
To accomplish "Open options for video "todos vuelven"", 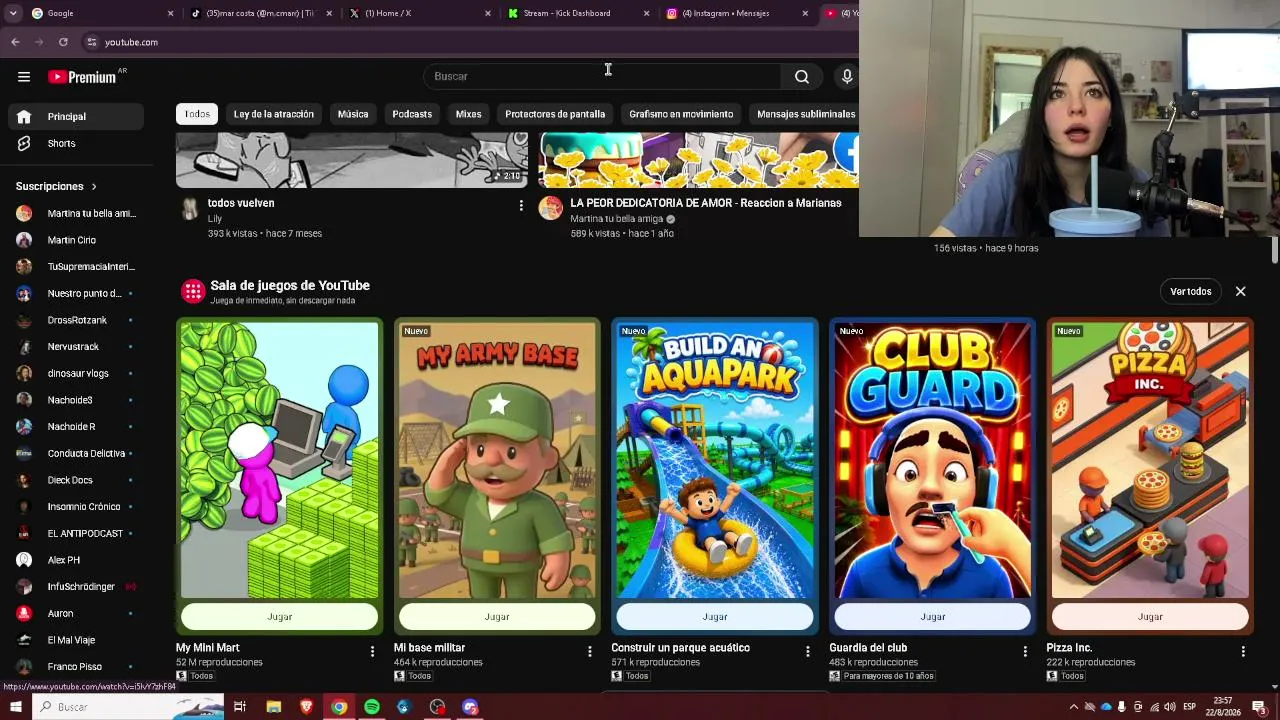I will 521,205.
